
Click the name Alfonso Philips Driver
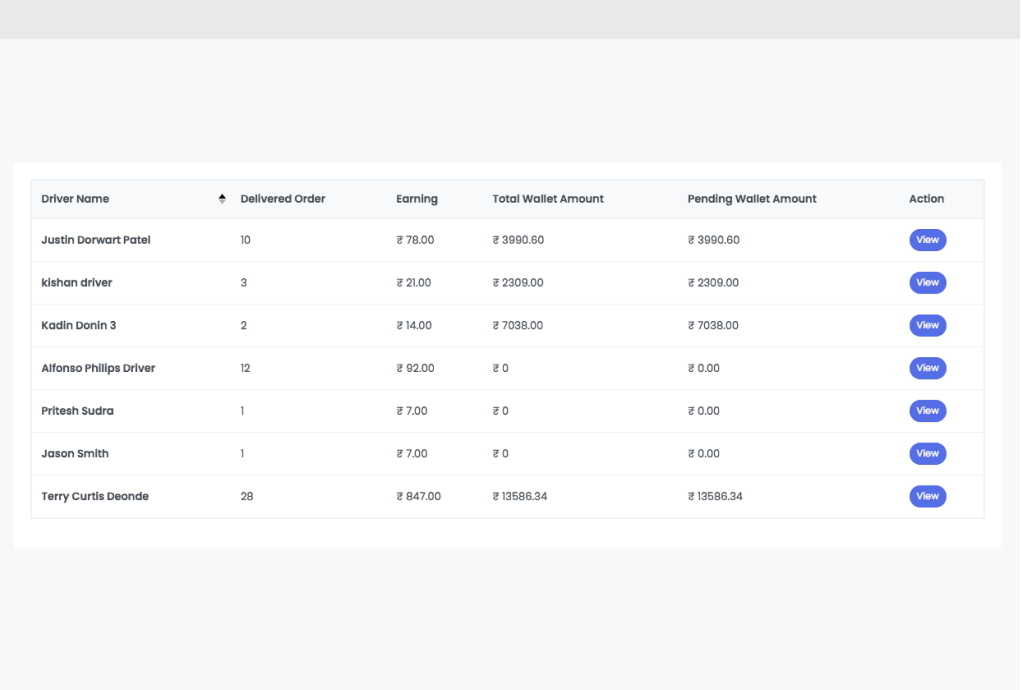click(98, 368)
